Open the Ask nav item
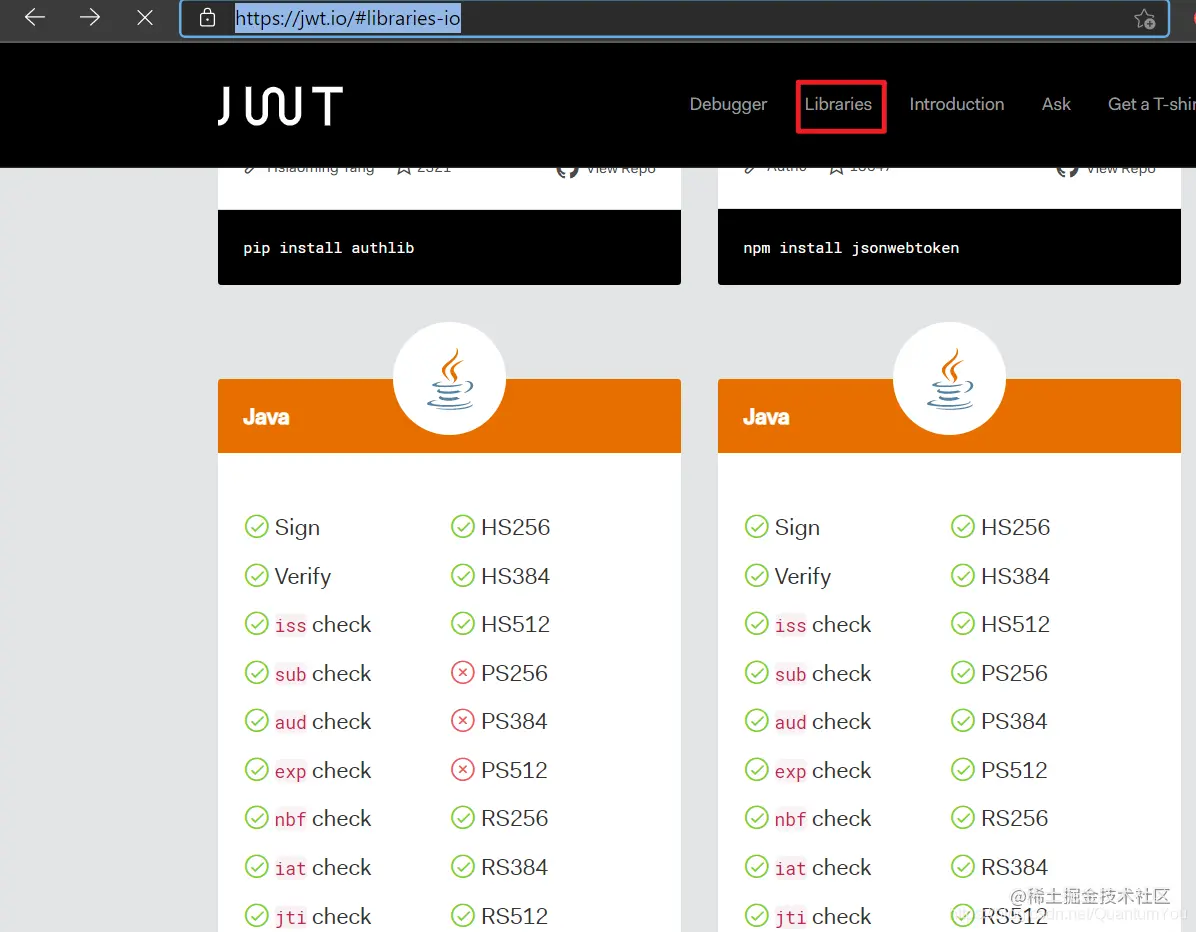Image resolution: width=1196 pixels, height=932 pixels. 1056,104
